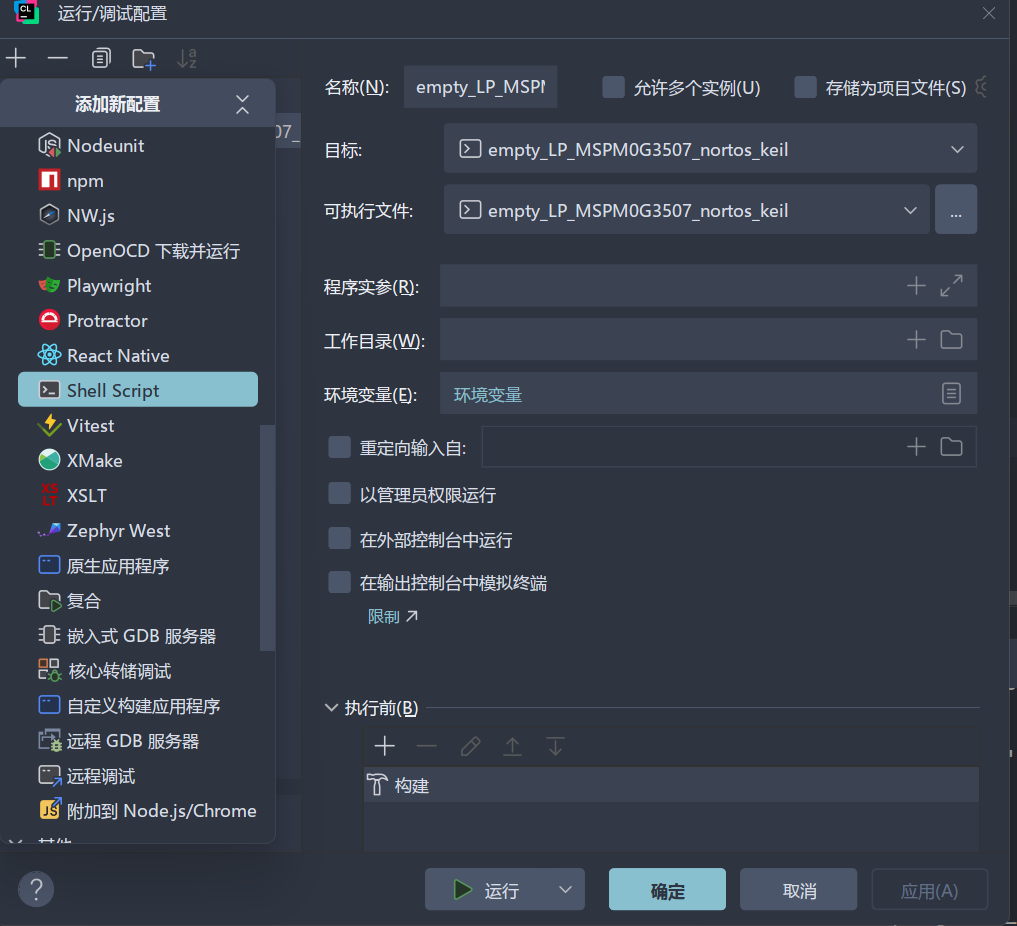Select XMake configuration
The image size is (1017, 926).
138,460
